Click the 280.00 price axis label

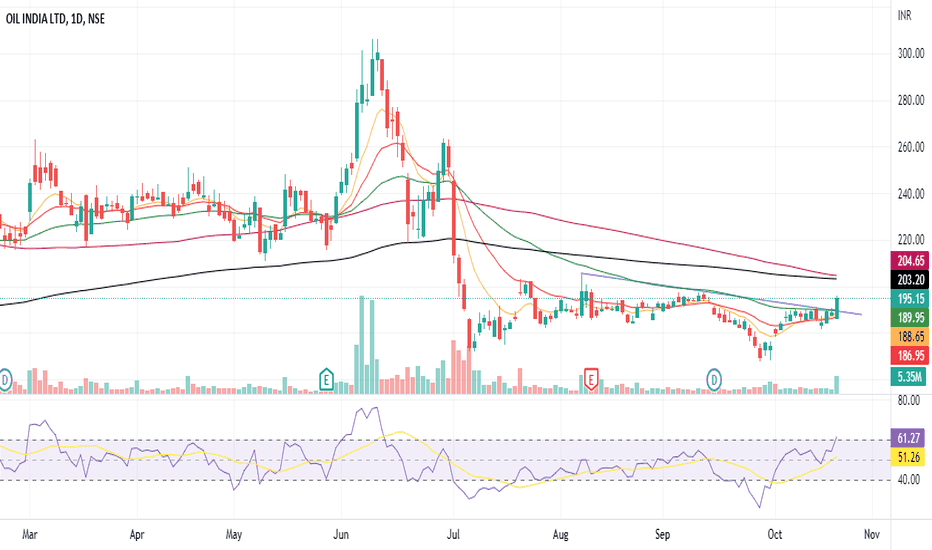[x=911, y=100]
